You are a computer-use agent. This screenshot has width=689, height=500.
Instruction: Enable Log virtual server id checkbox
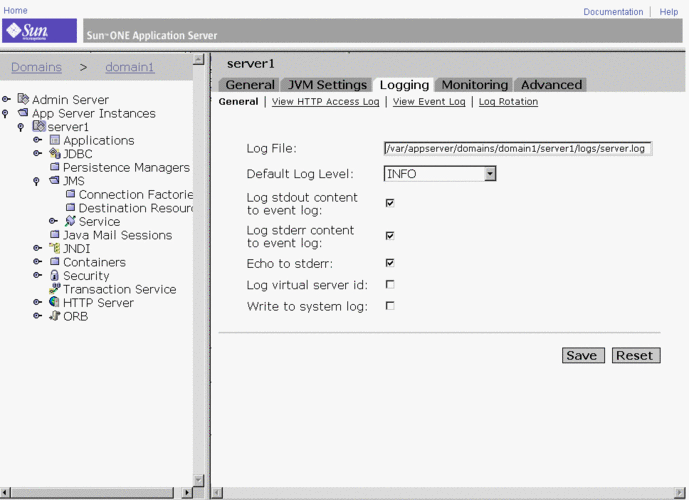pyautogui.click(x=390, y=284)
